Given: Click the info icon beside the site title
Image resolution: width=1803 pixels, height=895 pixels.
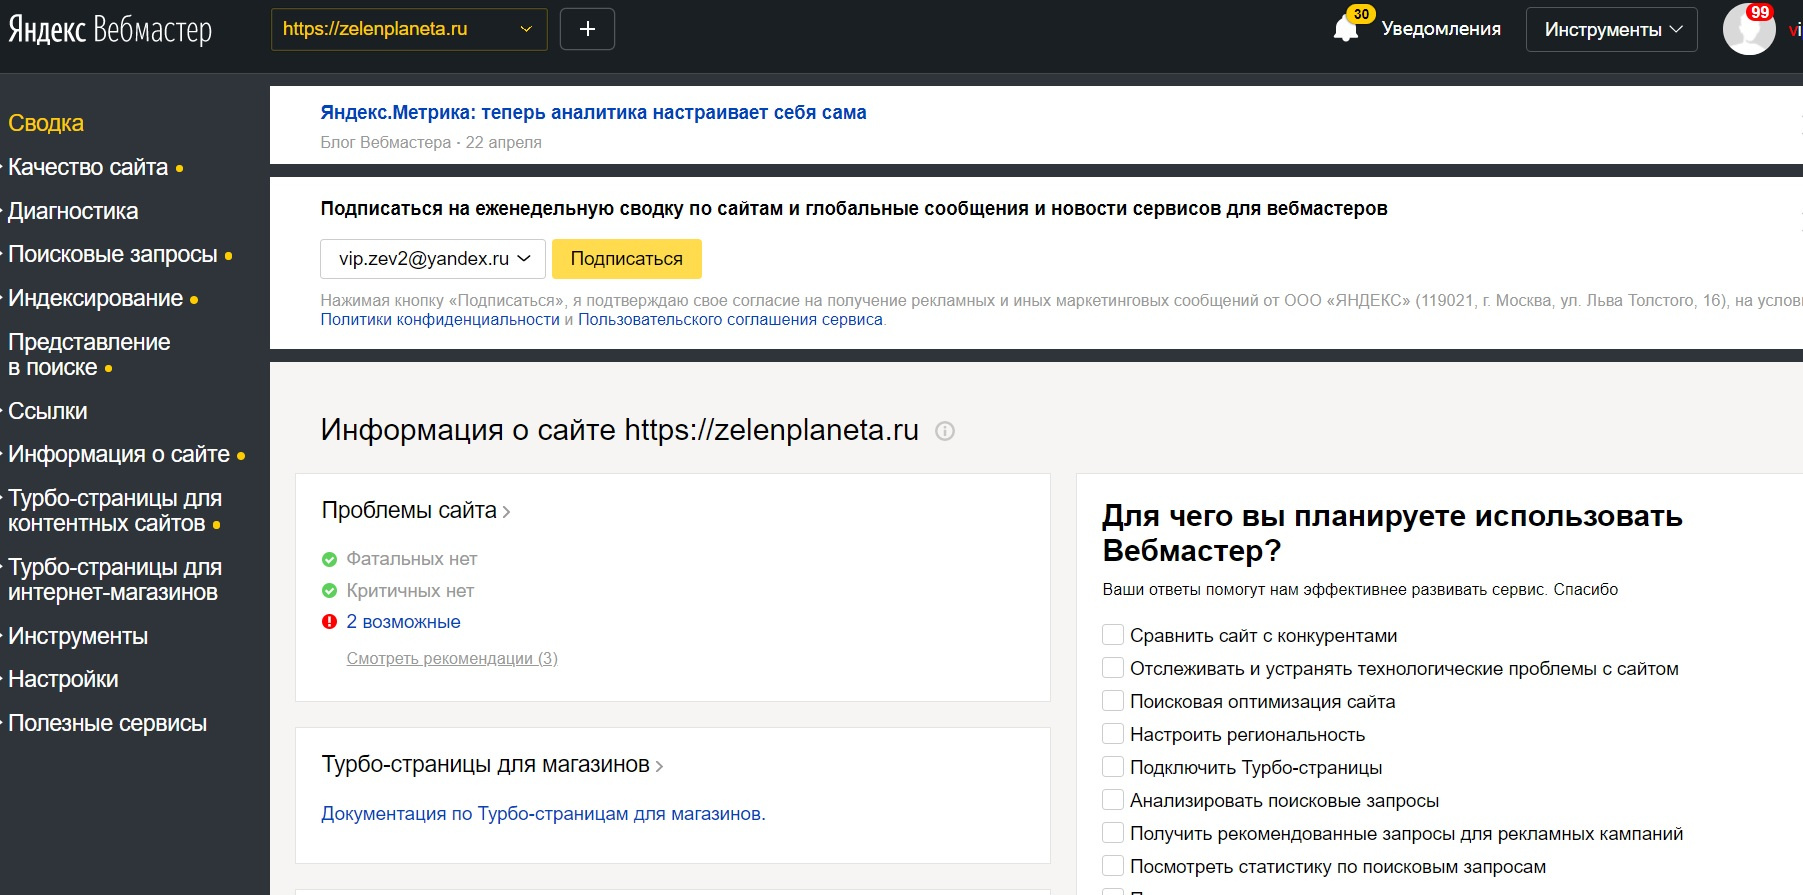Looking at the screenshot, I should (x=944, y=431).
